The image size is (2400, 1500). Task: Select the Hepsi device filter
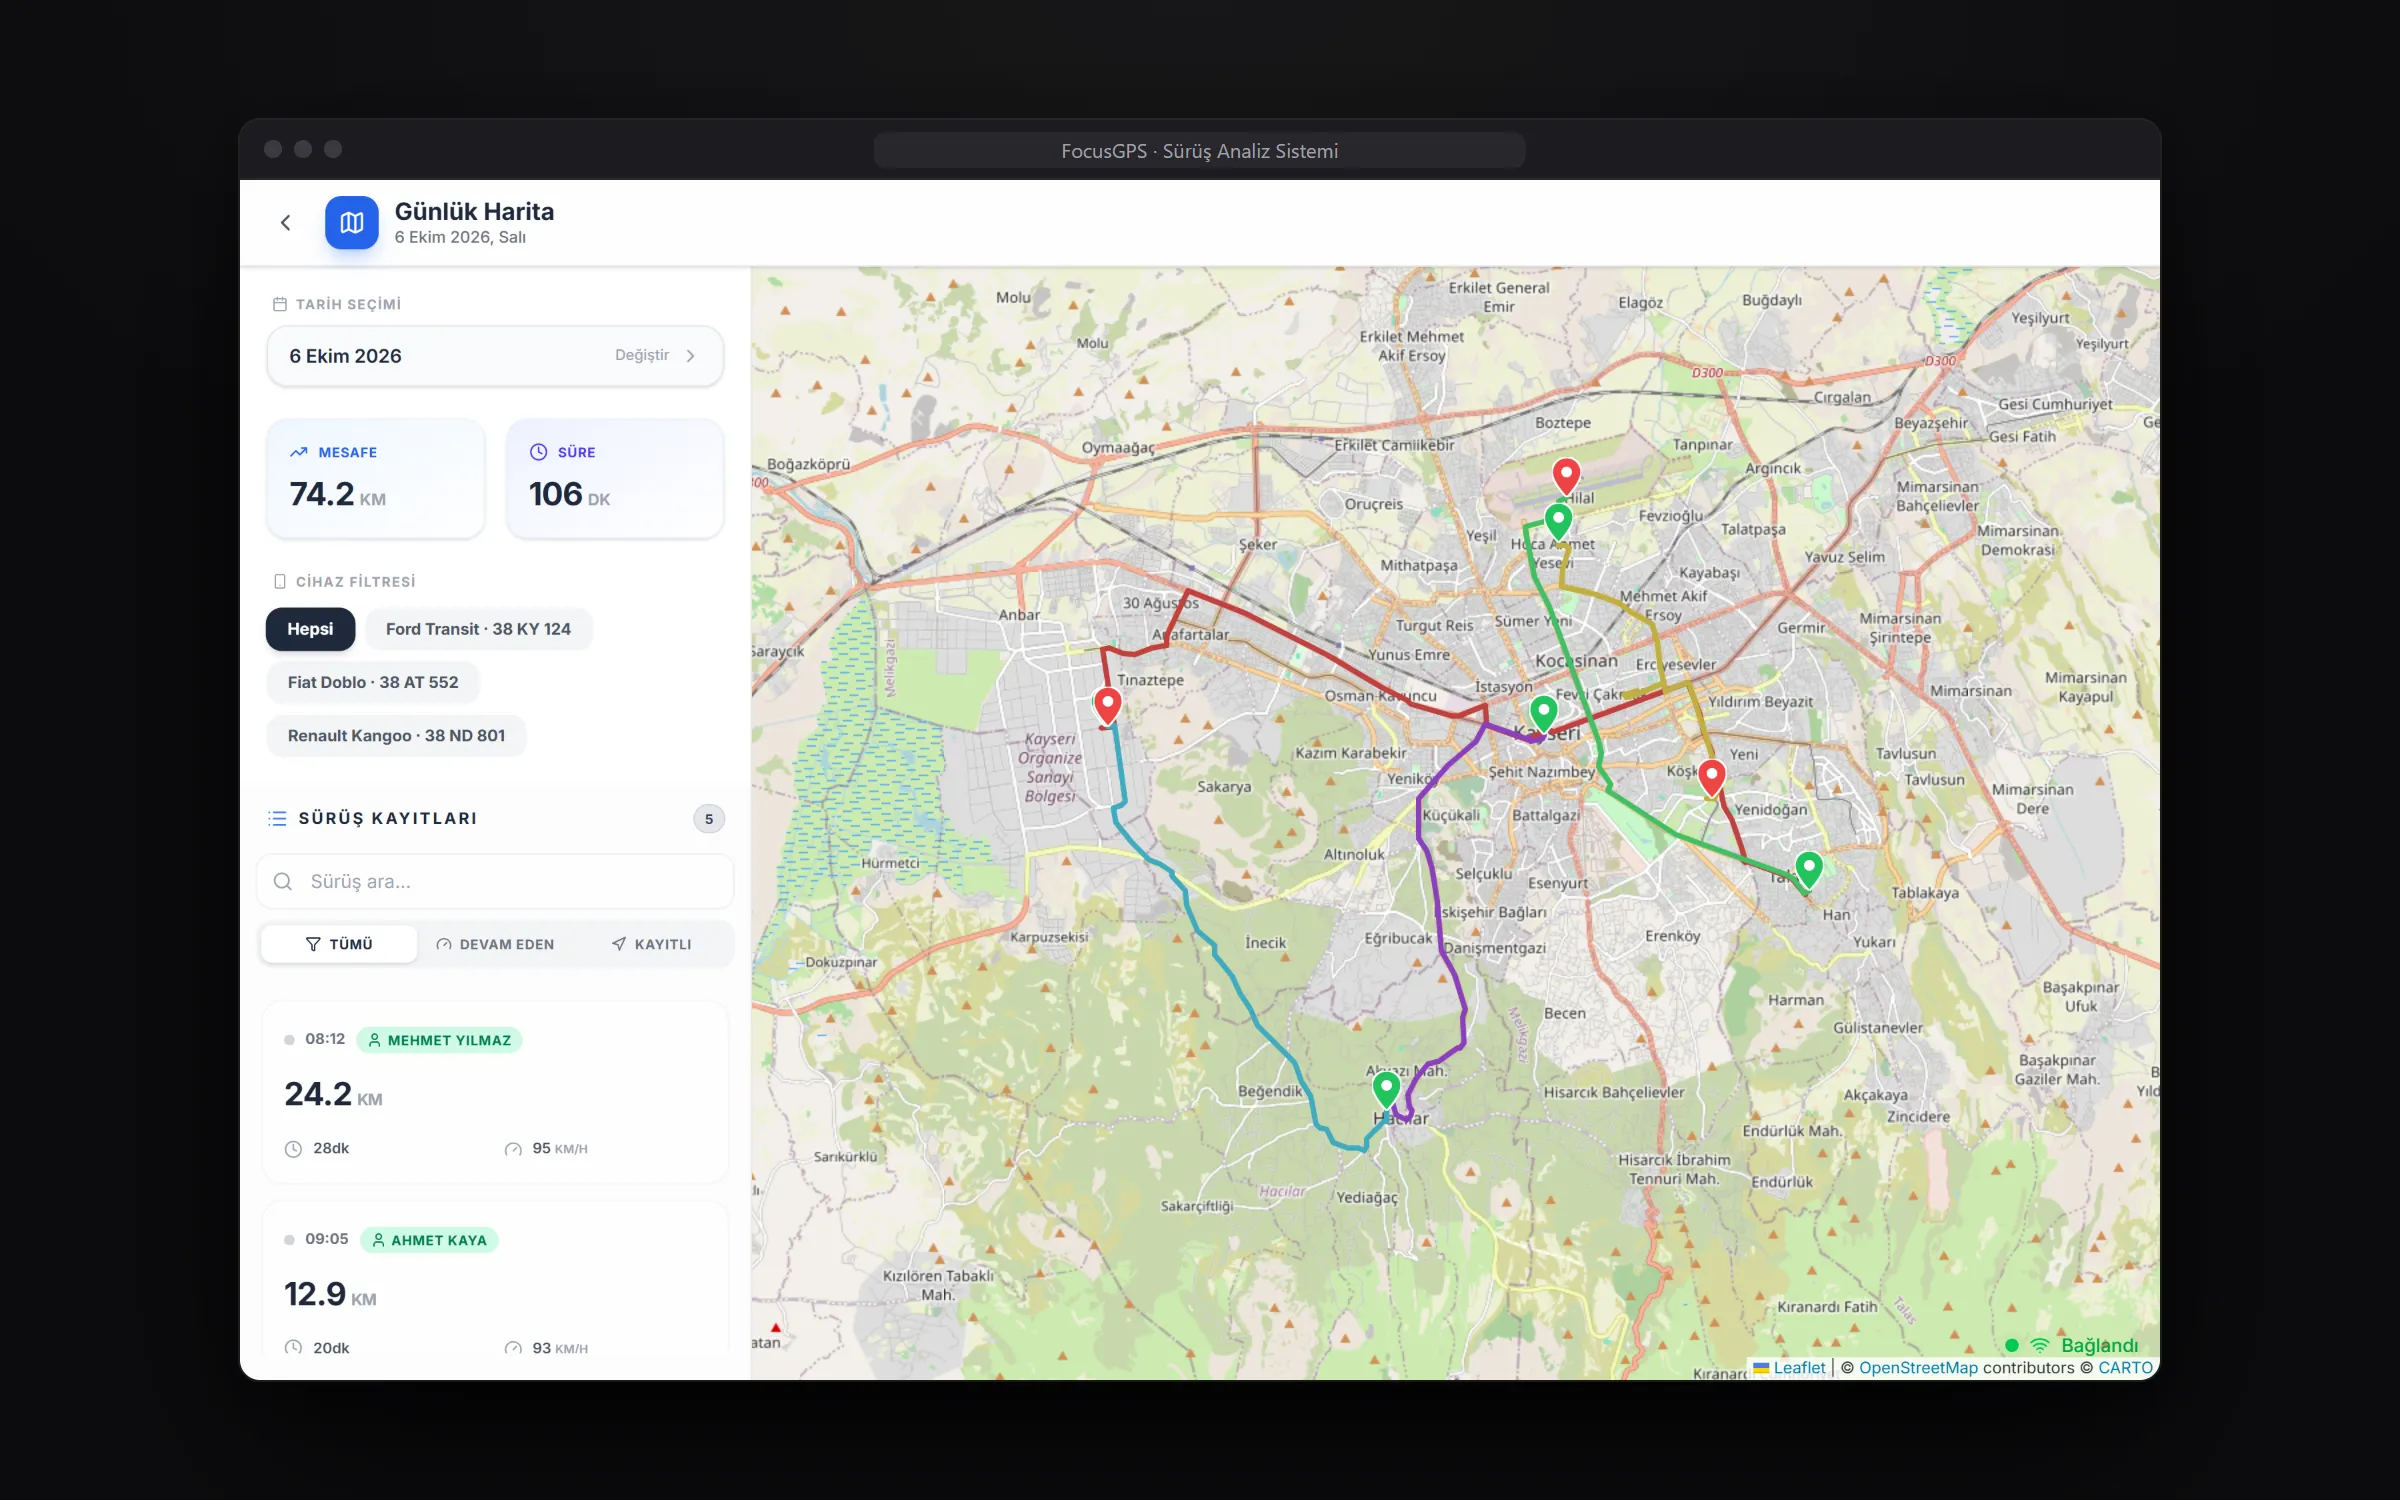click(310, 629)
